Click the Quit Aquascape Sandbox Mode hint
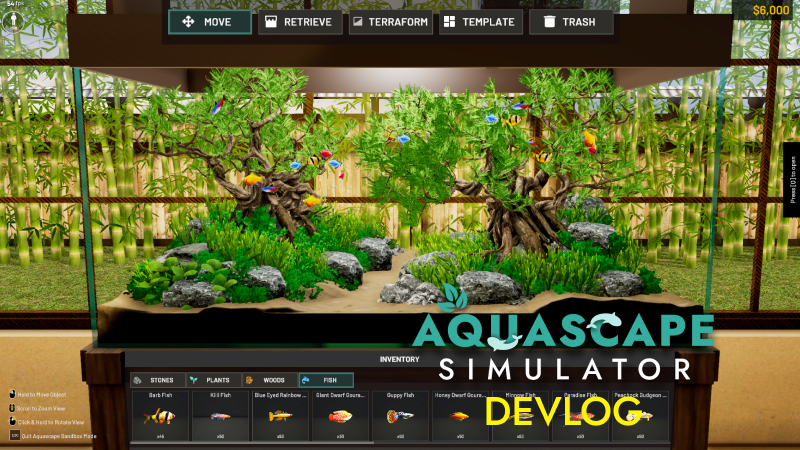 click(59, 436)
